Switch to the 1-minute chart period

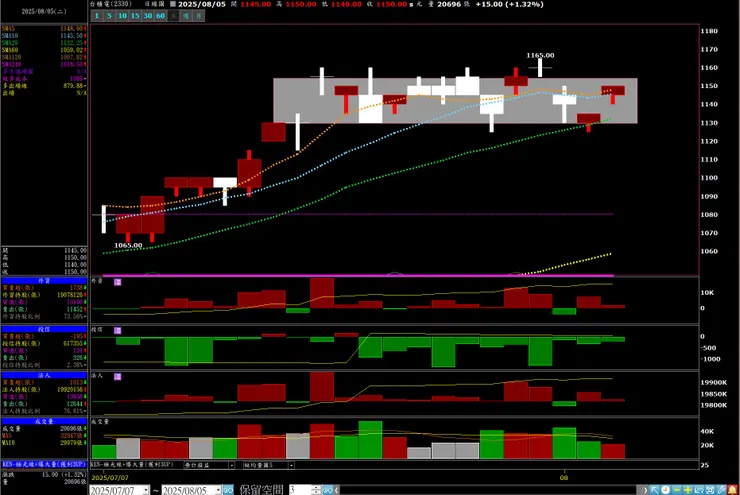(96, 16)
